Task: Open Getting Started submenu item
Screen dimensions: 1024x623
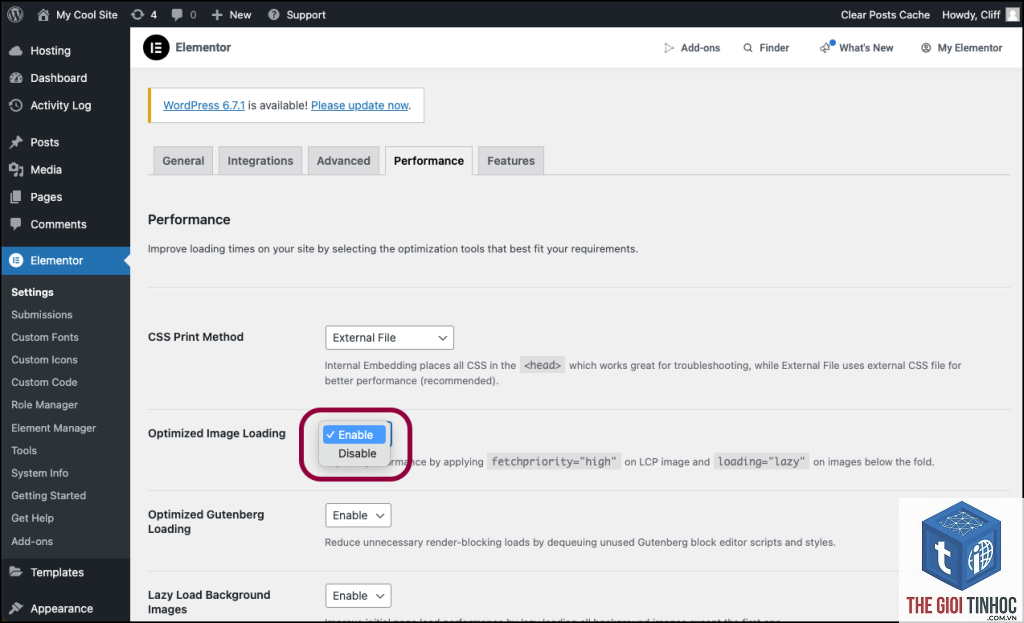Action: coord(48,496)
